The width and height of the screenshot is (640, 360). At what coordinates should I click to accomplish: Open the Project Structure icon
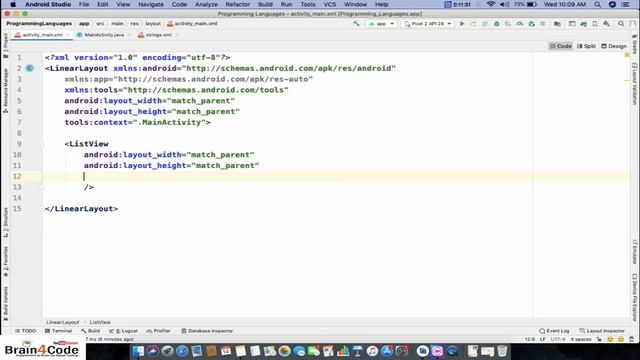coord(557,24)
